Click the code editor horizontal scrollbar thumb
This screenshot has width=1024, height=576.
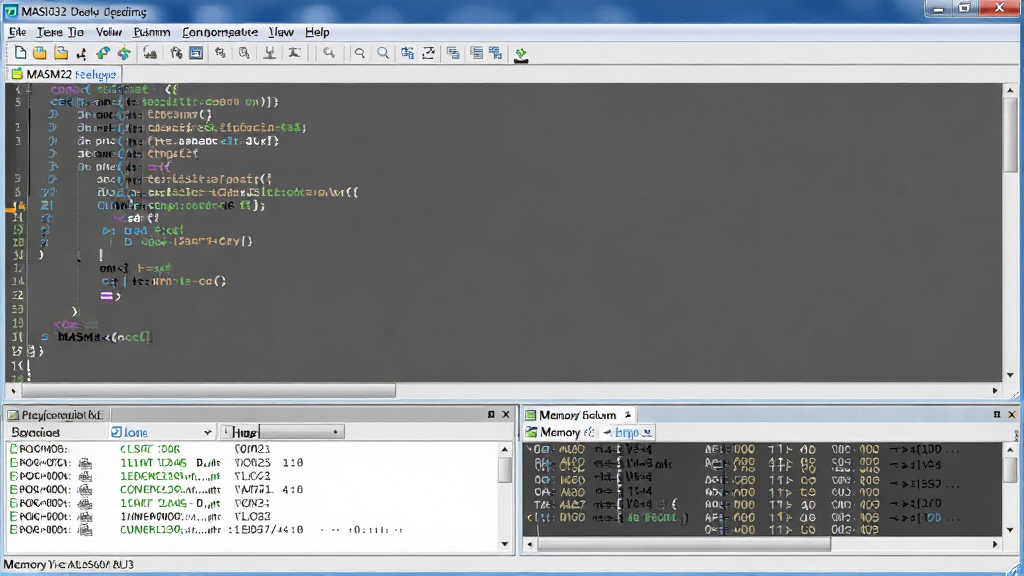coord(209,391)
